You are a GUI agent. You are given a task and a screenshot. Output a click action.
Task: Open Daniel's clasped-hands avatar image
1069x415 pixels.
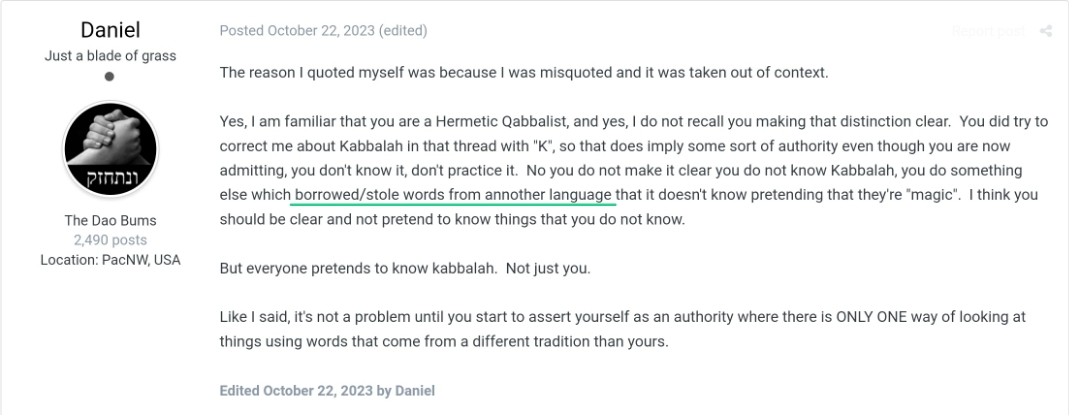click(x=110, y=150)
